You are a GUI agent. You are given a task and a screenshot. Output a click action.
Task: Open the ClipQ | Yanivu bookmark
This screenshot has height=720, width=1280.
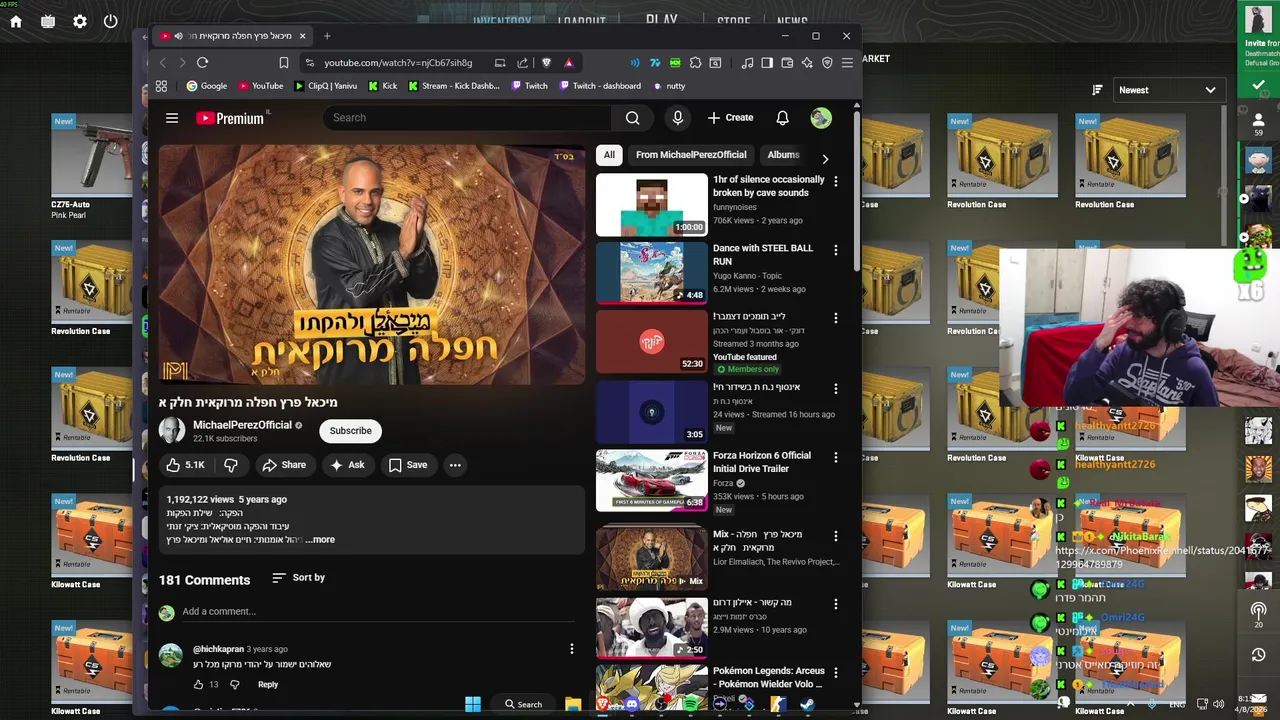click(326, 86)
